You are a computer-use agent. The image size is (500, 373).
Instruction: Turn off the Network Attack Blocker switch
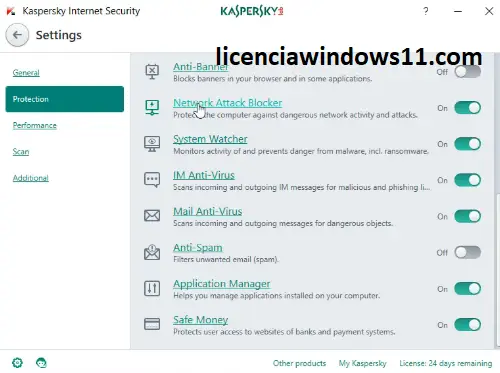pos(468,108)
